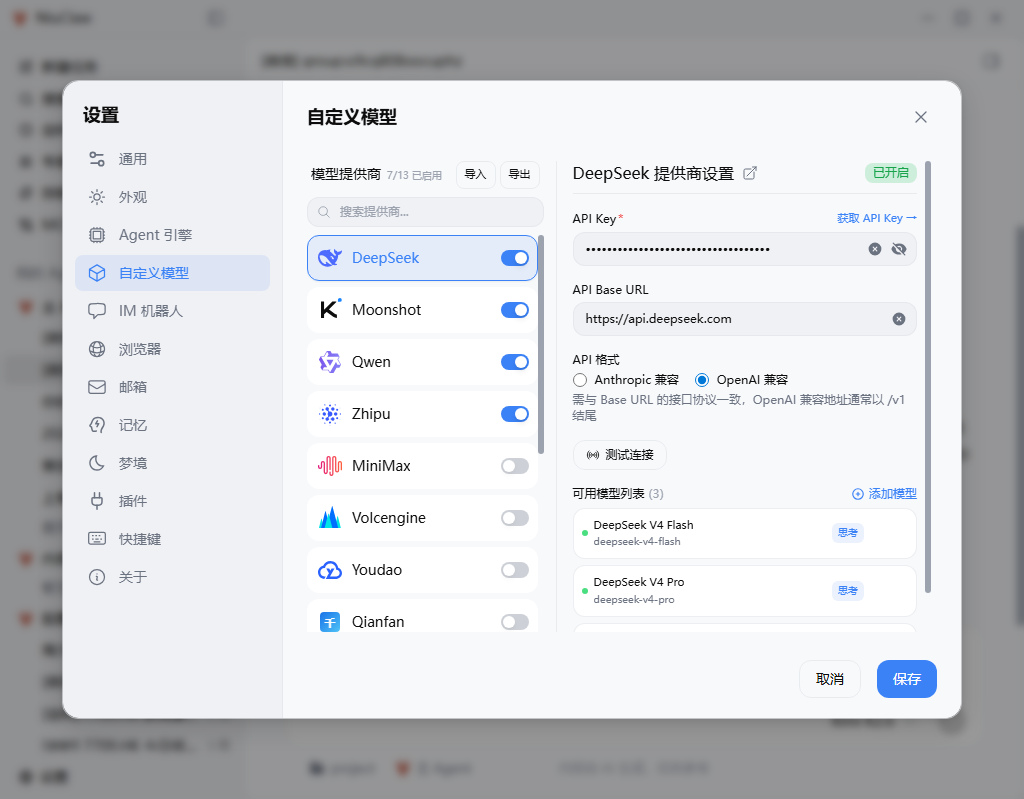Select the Anthropic 兼容 radio option
This screenshot has width=1024, height=799.
pyautogui.click(x=579, y=380)
